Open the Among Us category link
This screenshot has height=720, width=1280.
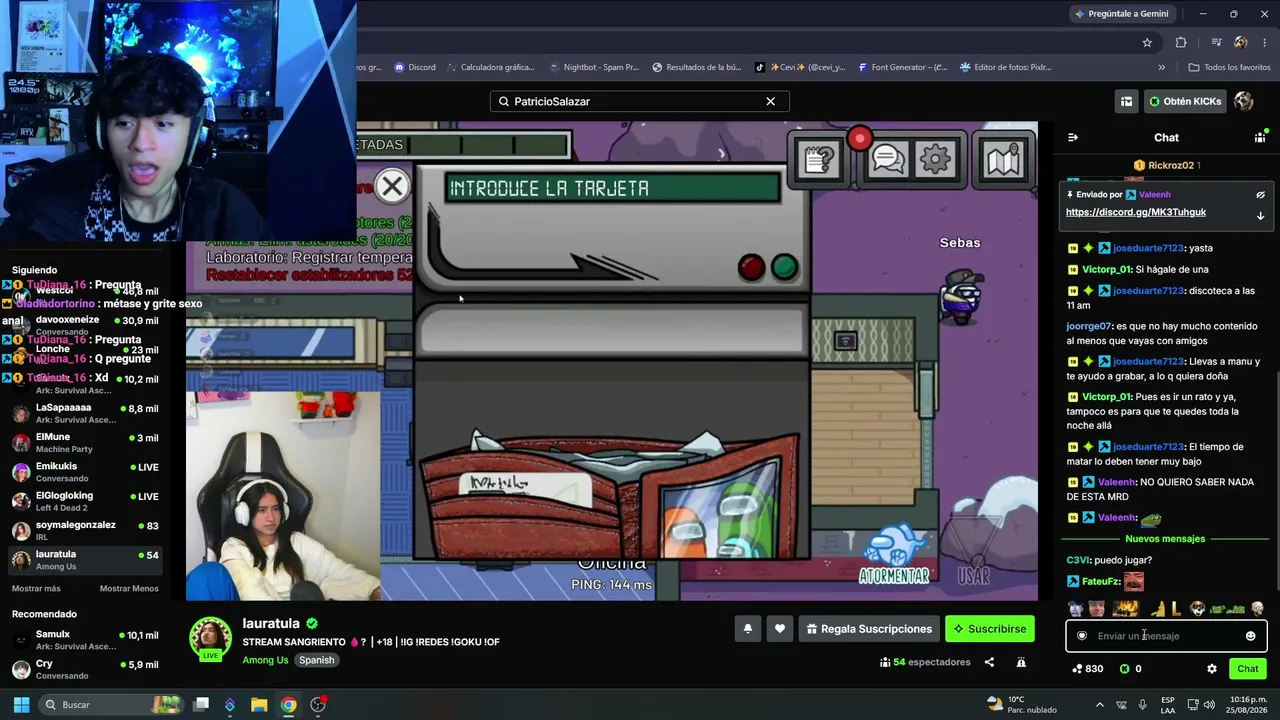tap(265, 660)
